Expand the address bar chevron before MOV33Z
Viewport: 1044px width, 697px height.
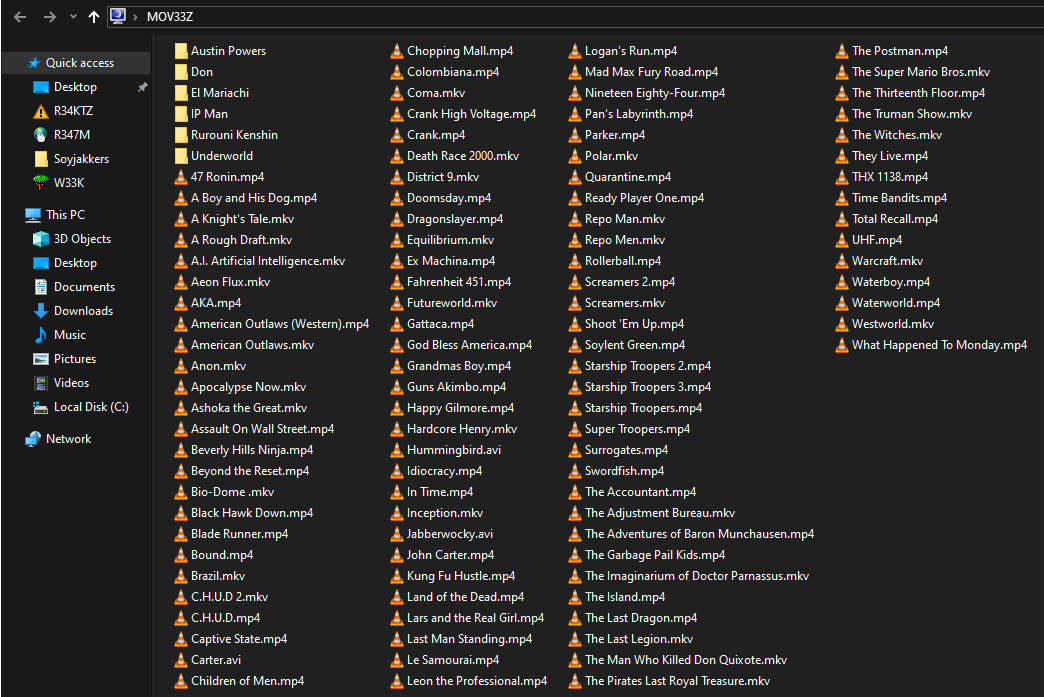[x=135, y=17]
